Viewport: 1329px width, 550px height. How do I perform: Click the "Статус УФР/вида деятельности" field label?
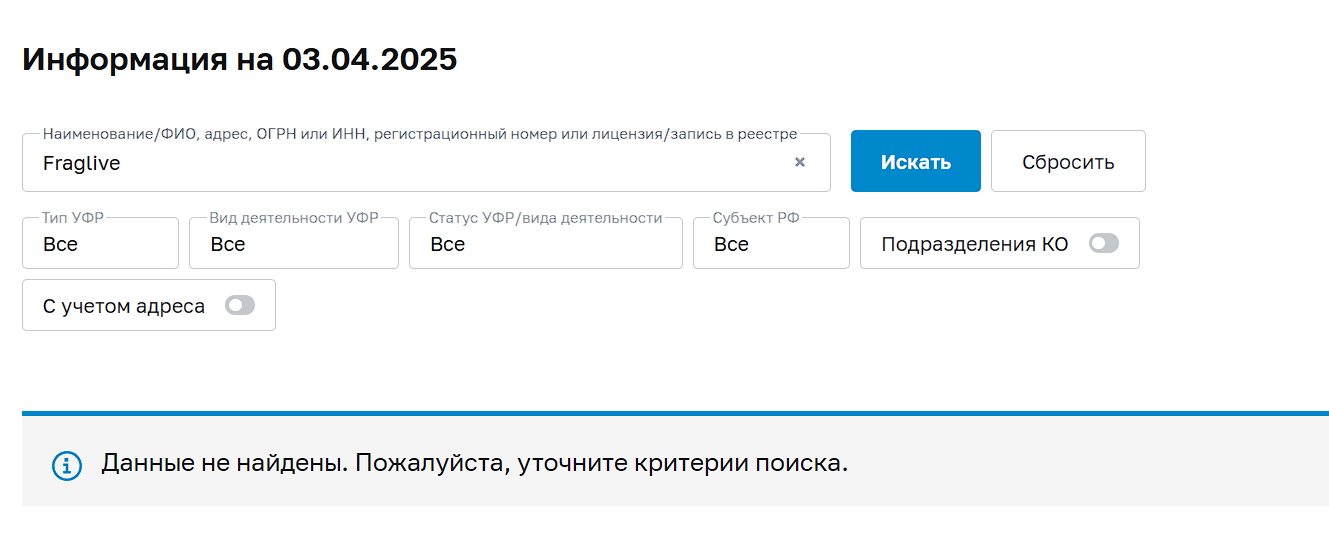pos(545,218)
